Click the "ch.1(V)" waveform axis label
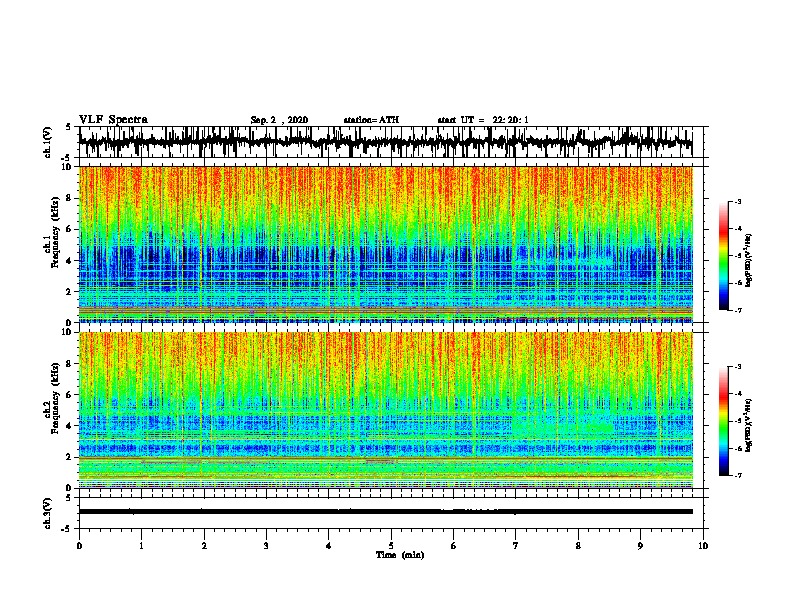The width and height of the screenshot is (792, 612). tap(47, 142)
